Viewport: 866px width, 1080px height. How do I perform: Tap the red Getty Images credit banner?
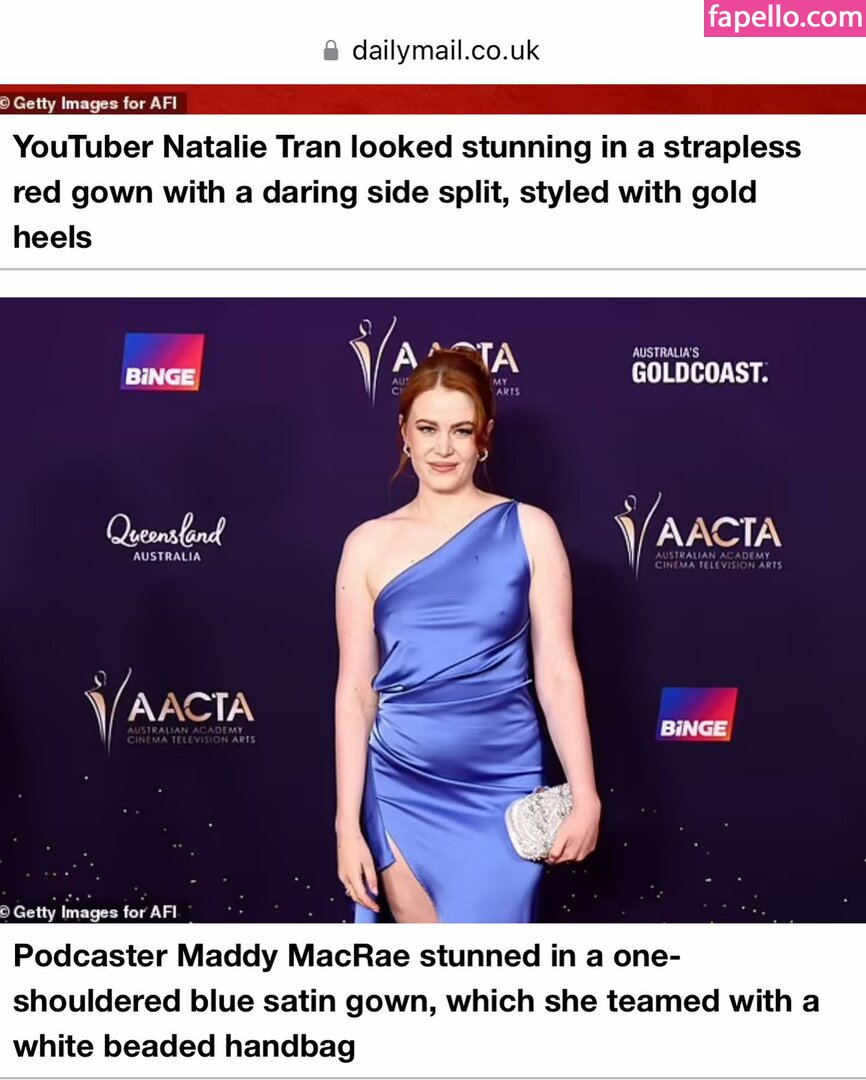(433, 99)
